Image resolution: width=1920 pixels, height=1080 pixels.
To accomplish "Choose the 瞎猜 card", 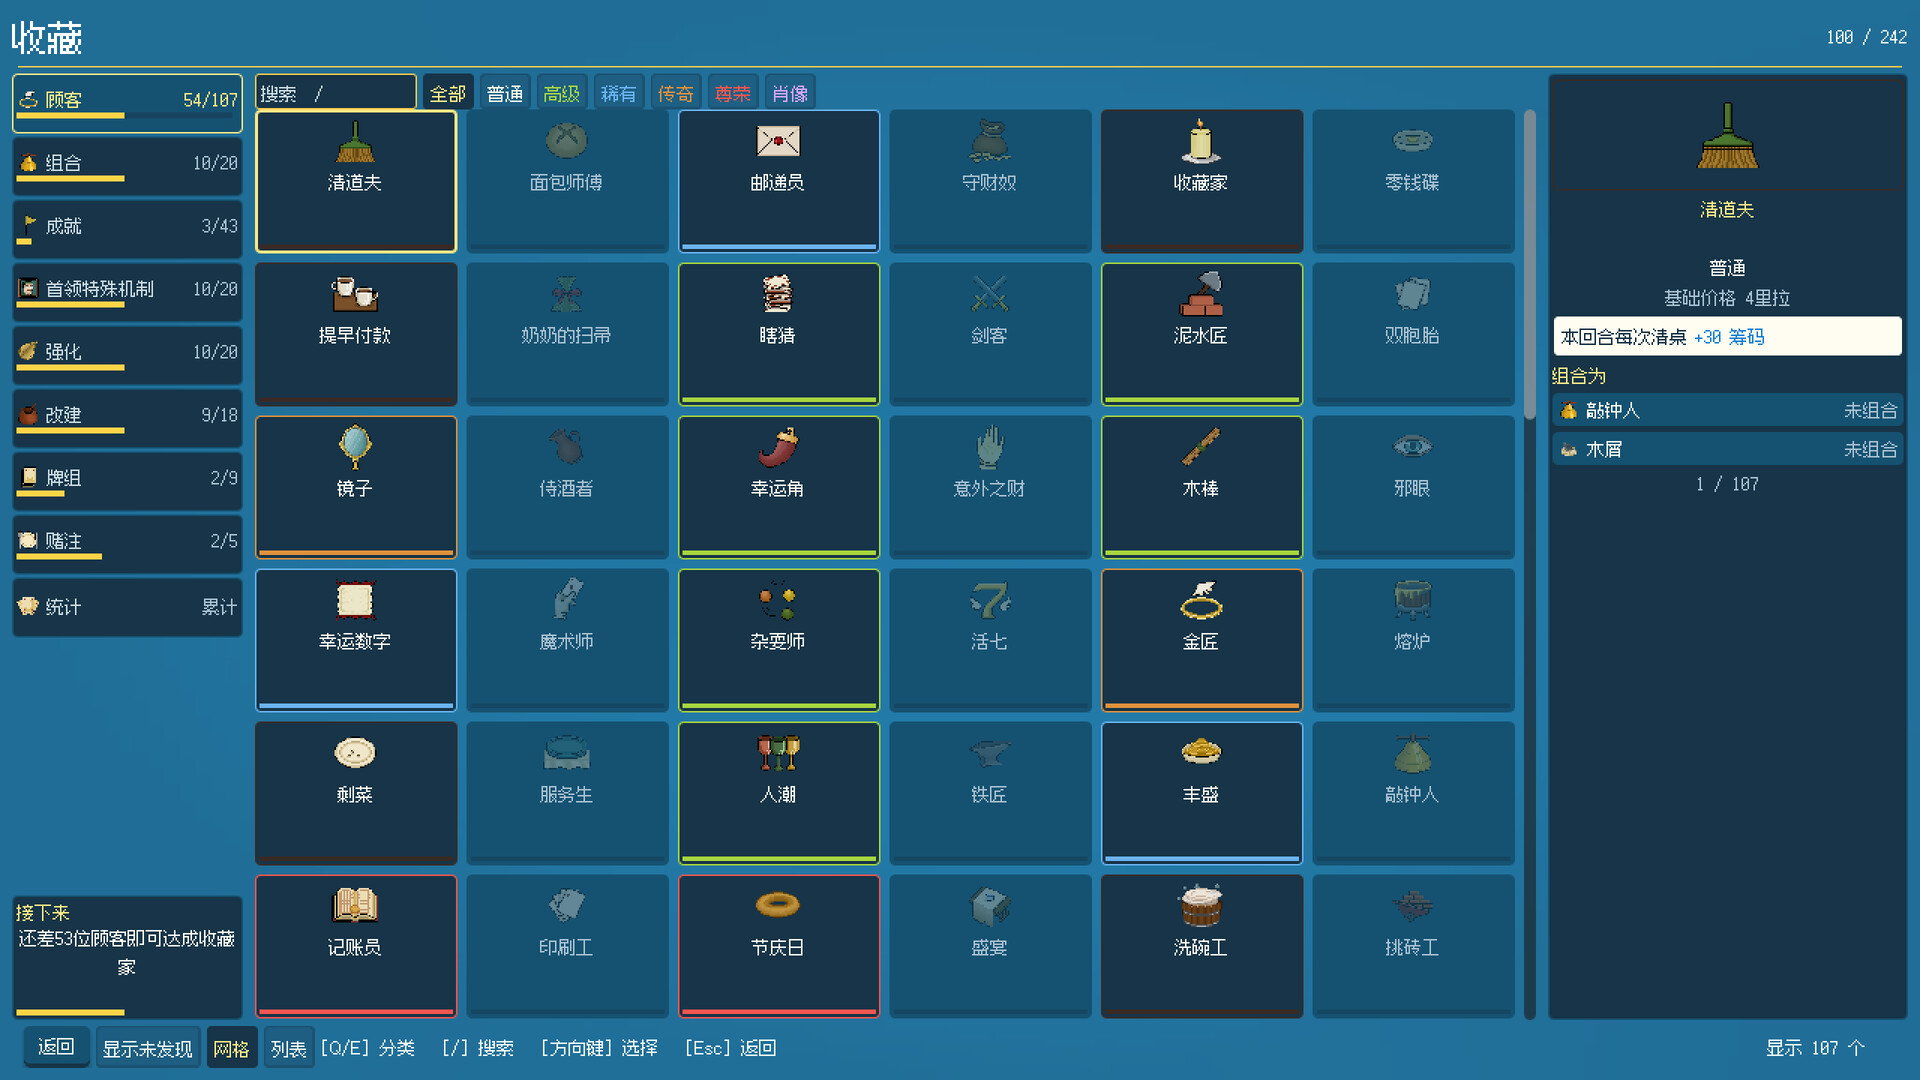I will coord(779,334).
